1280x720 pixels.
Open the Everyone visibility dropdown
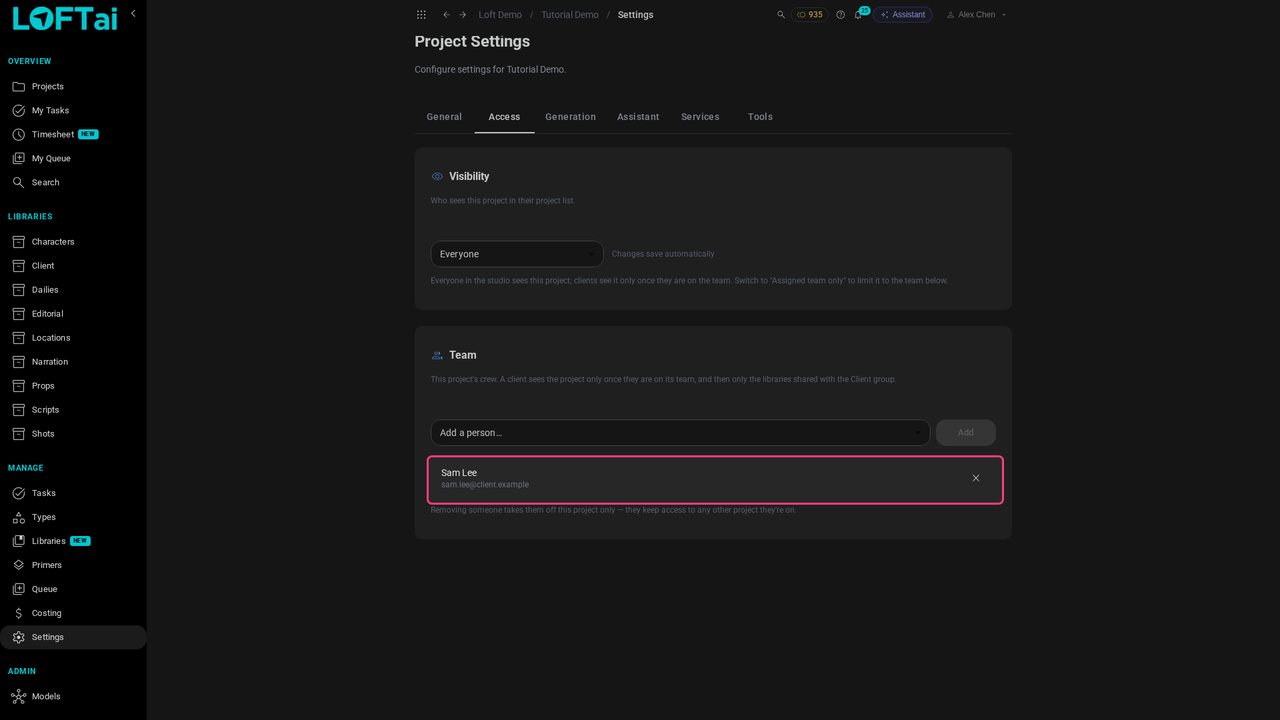(x=517, y=254)
